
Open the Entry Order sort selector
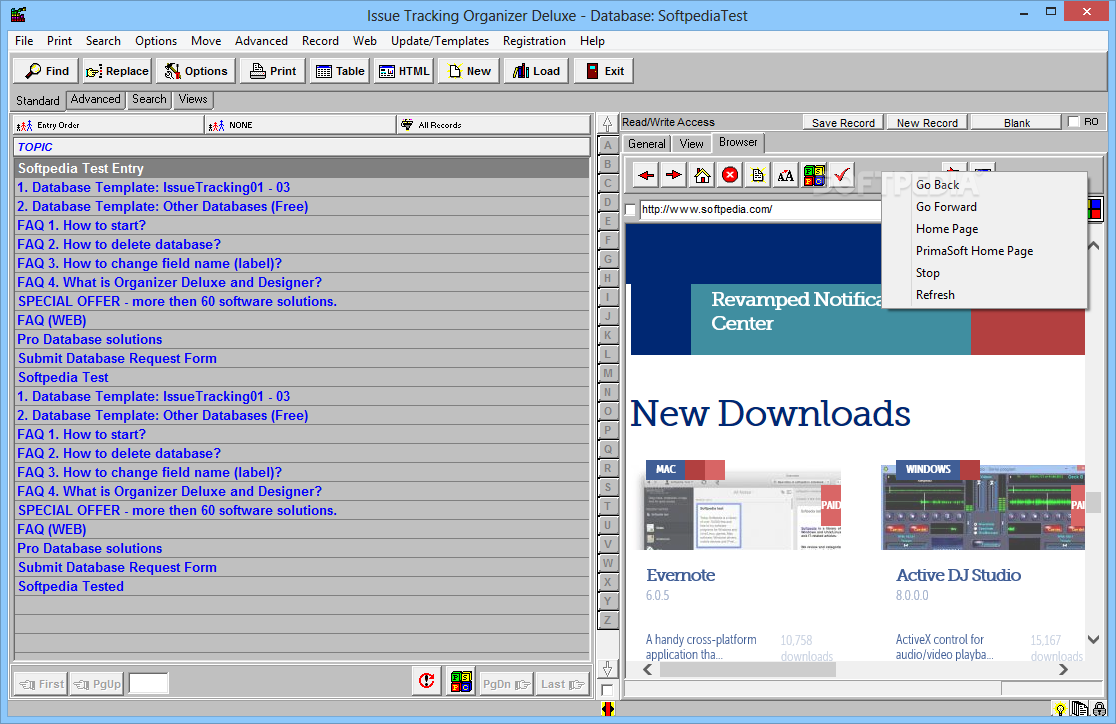pyautogui.click(x=109, y=125)
